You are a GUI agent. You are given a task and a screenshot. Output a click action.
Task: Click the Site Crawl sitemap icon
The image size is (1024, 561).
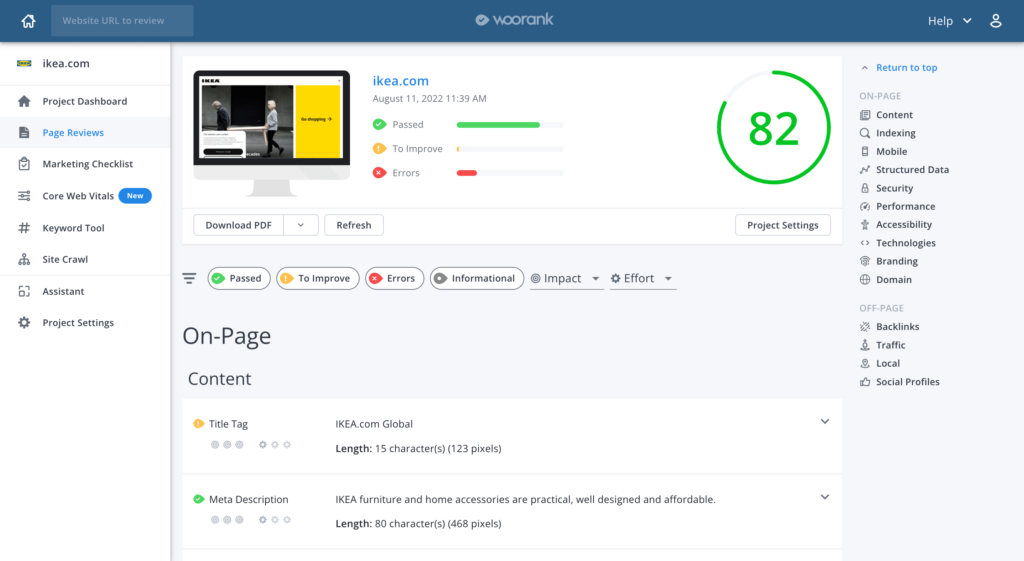24,259
